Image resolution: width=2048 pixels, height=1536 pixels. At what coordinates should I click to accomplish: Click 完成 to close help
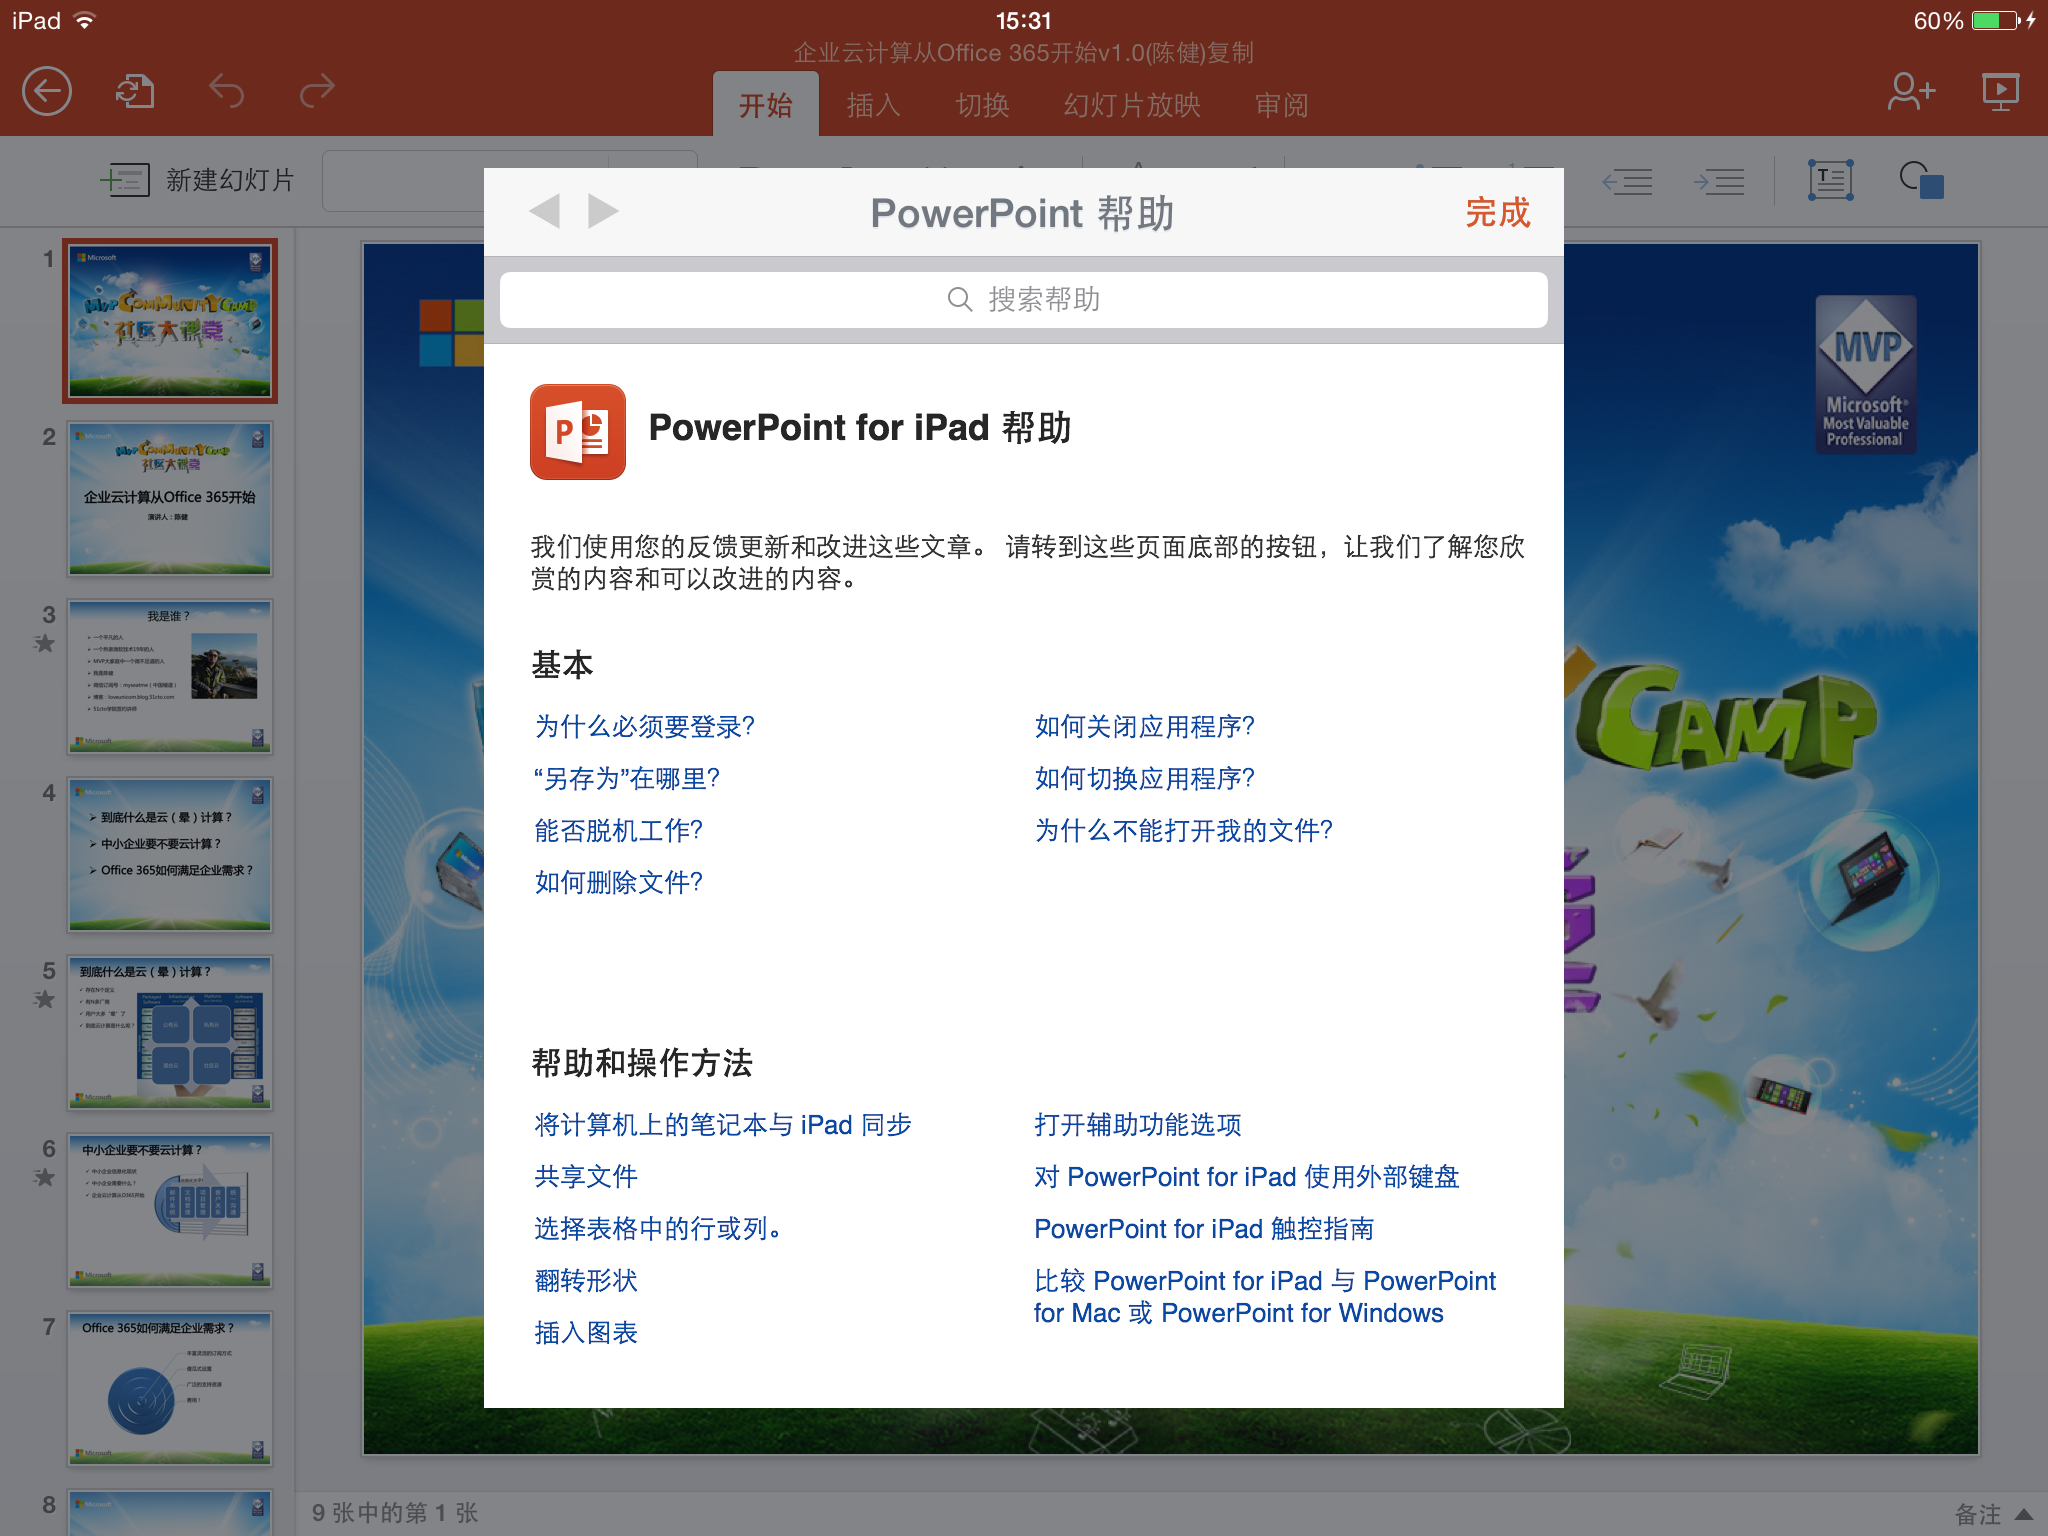[x=1497, y=212]
